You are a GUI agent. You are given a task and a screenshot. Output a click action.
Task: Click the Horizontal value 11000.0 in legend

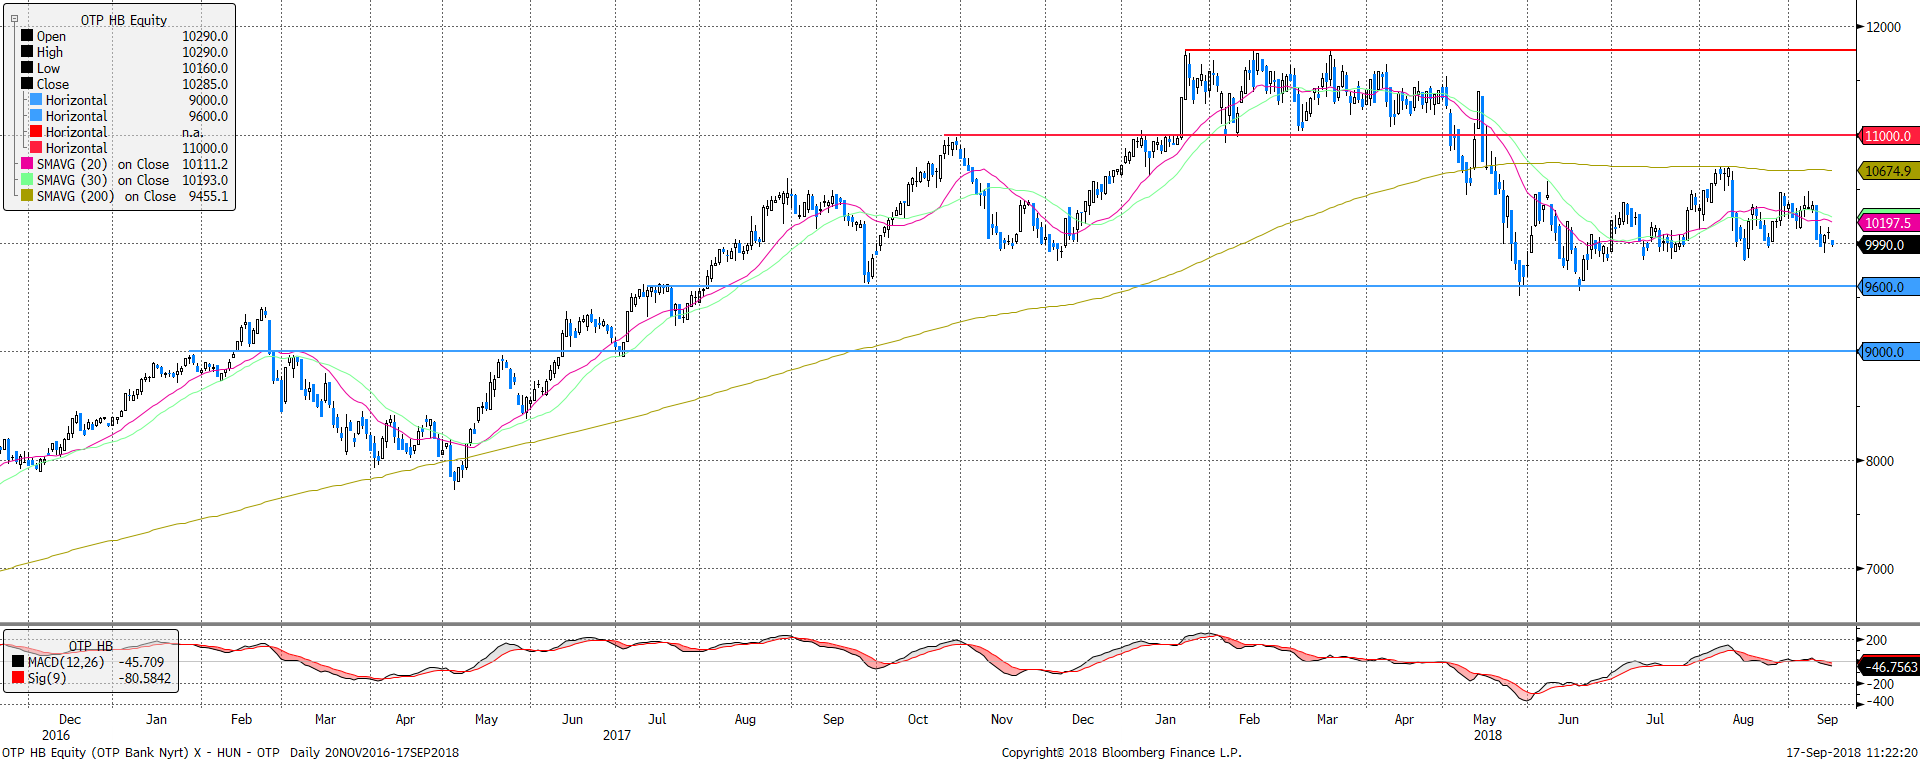[x=205, y=148]
